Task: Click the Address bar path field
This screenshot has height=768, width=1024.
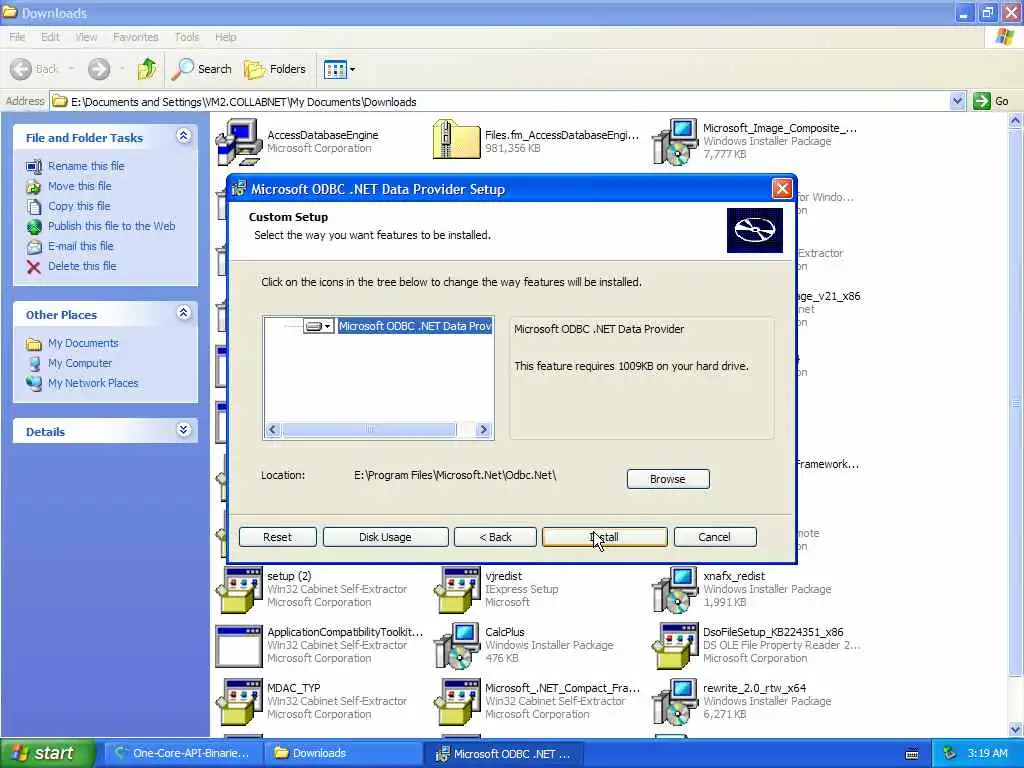Action: tap(500, 102)
